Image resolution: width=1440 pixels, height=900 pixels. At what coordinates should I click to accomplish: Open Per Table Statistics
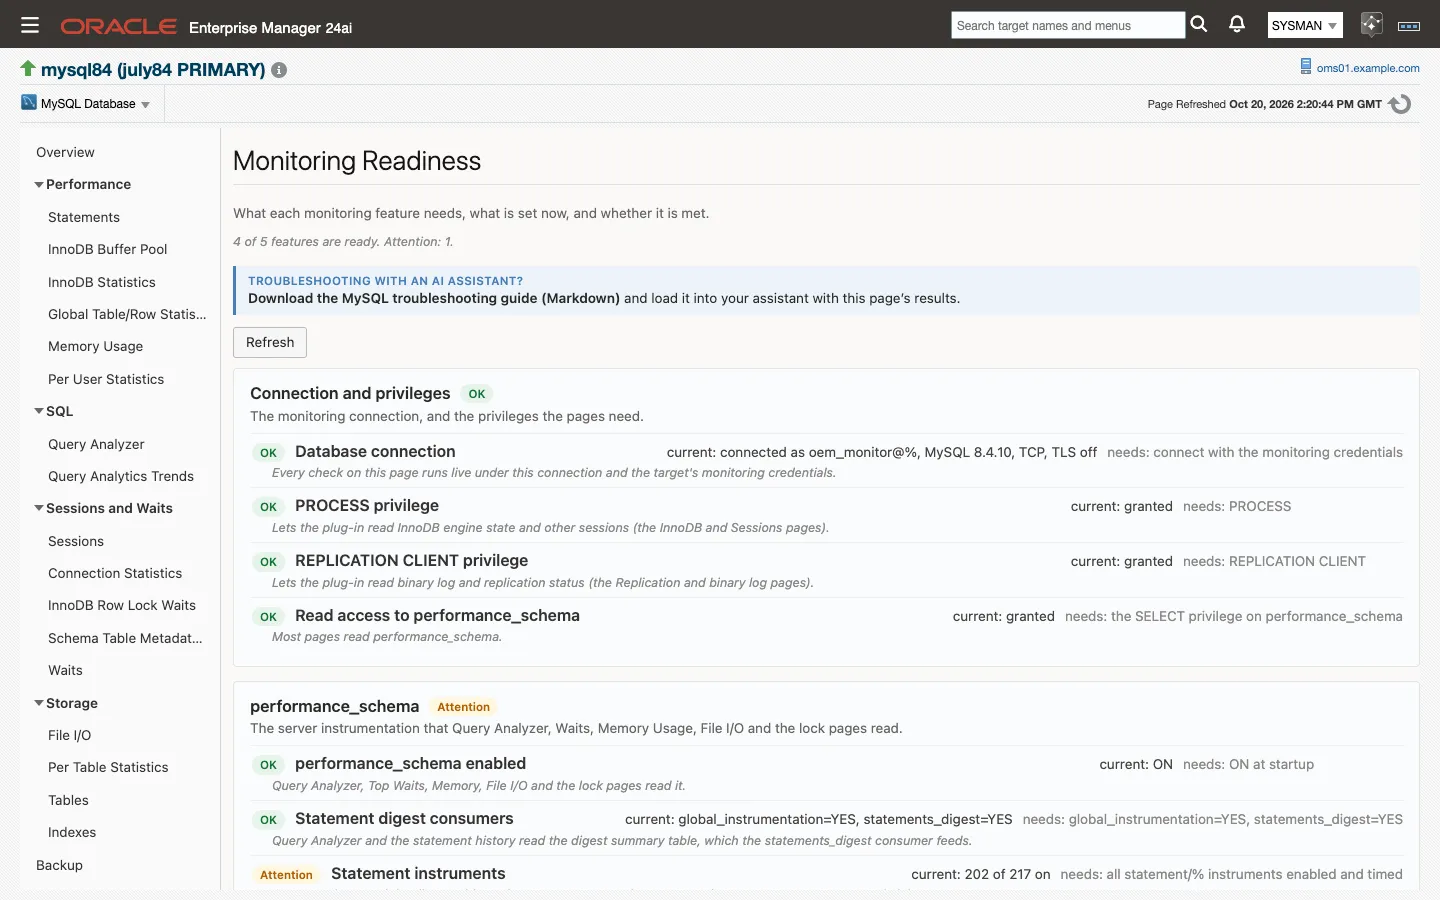click(108, 767)
